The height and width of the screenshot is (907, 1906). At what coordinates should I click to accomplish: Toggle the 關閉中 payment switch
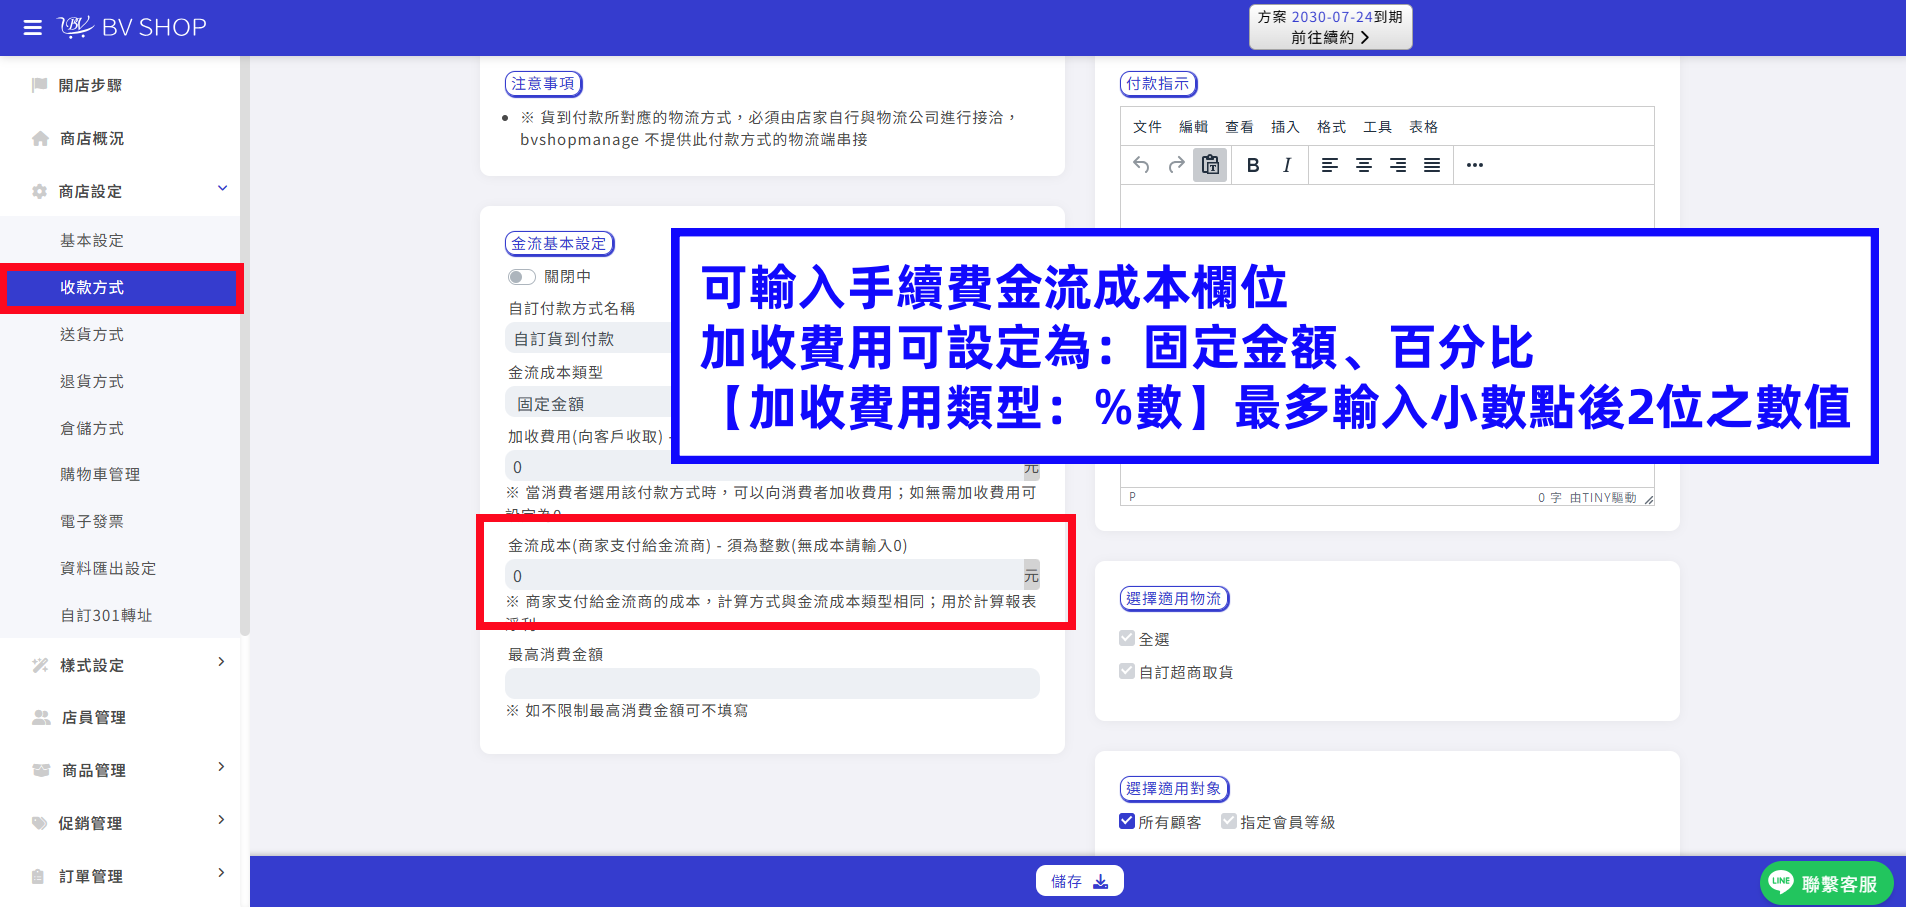[521, 277]
